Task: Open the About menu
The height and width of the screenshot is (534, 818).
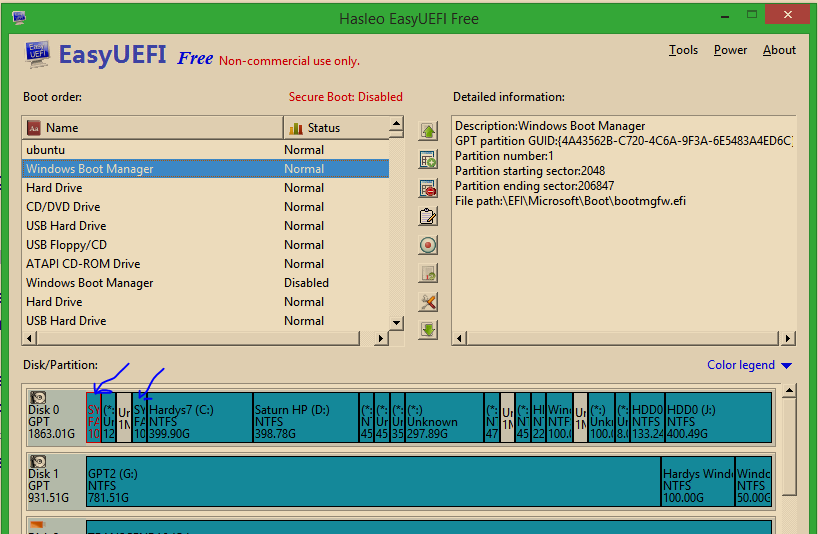Action: (x=779, y=50)
